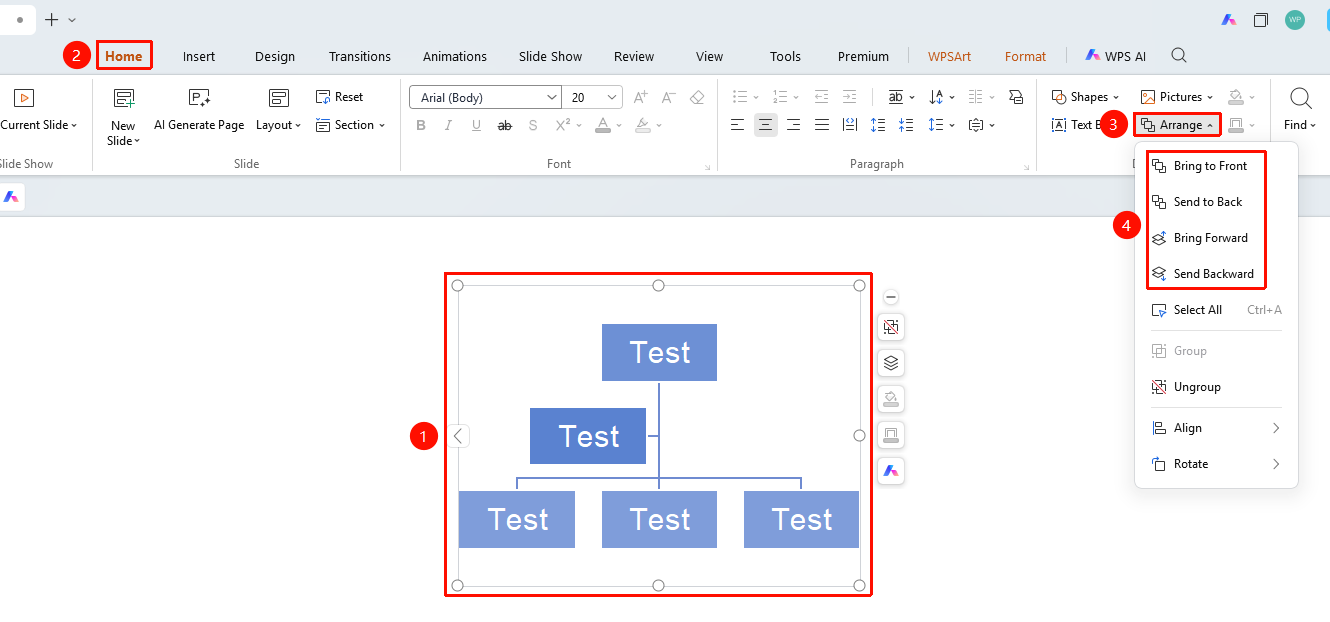Collapse the open Arrange dropdown button
The width and height of the screenshot is (1330, 622).
click(x=1177, y=125)
